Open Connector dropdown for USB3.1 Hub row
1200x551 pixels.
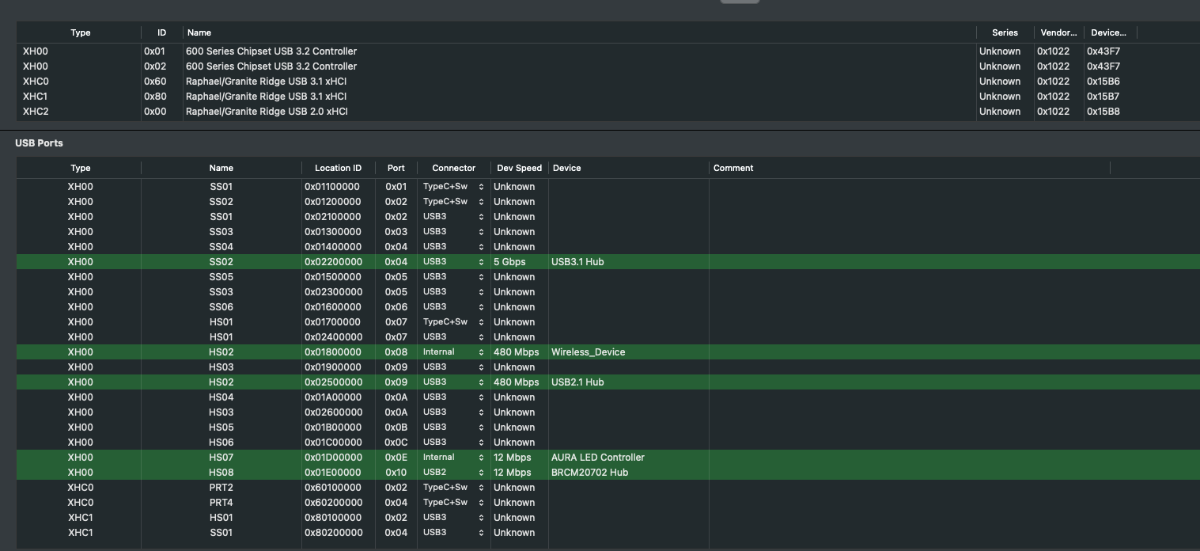pos(453,262)
